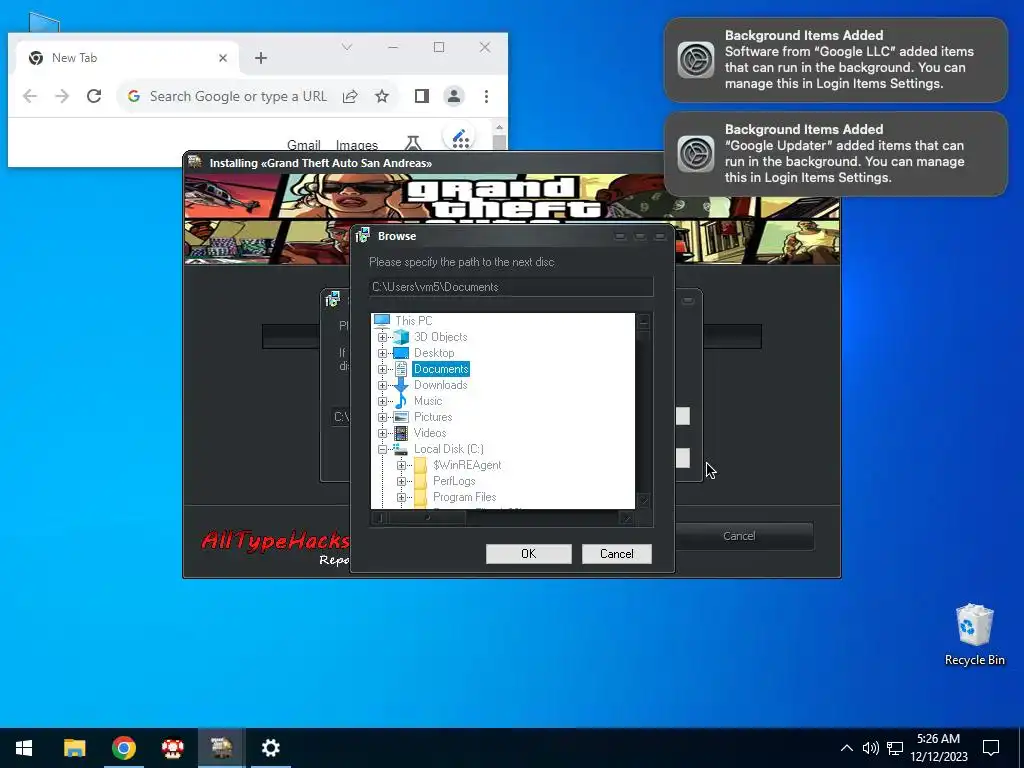Expand the Program Files node
This screenshot has width=1024, height=768.
click(402, 498)
